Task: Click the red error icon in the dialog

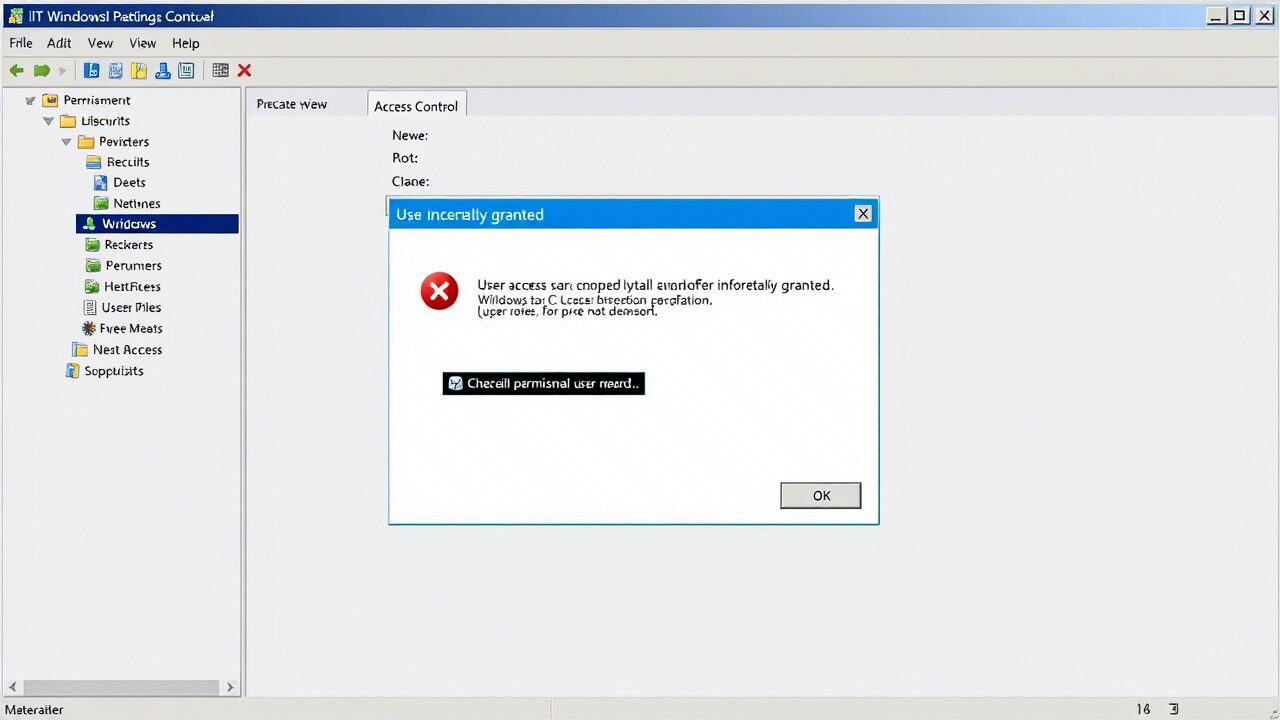Action: point(439,291)
